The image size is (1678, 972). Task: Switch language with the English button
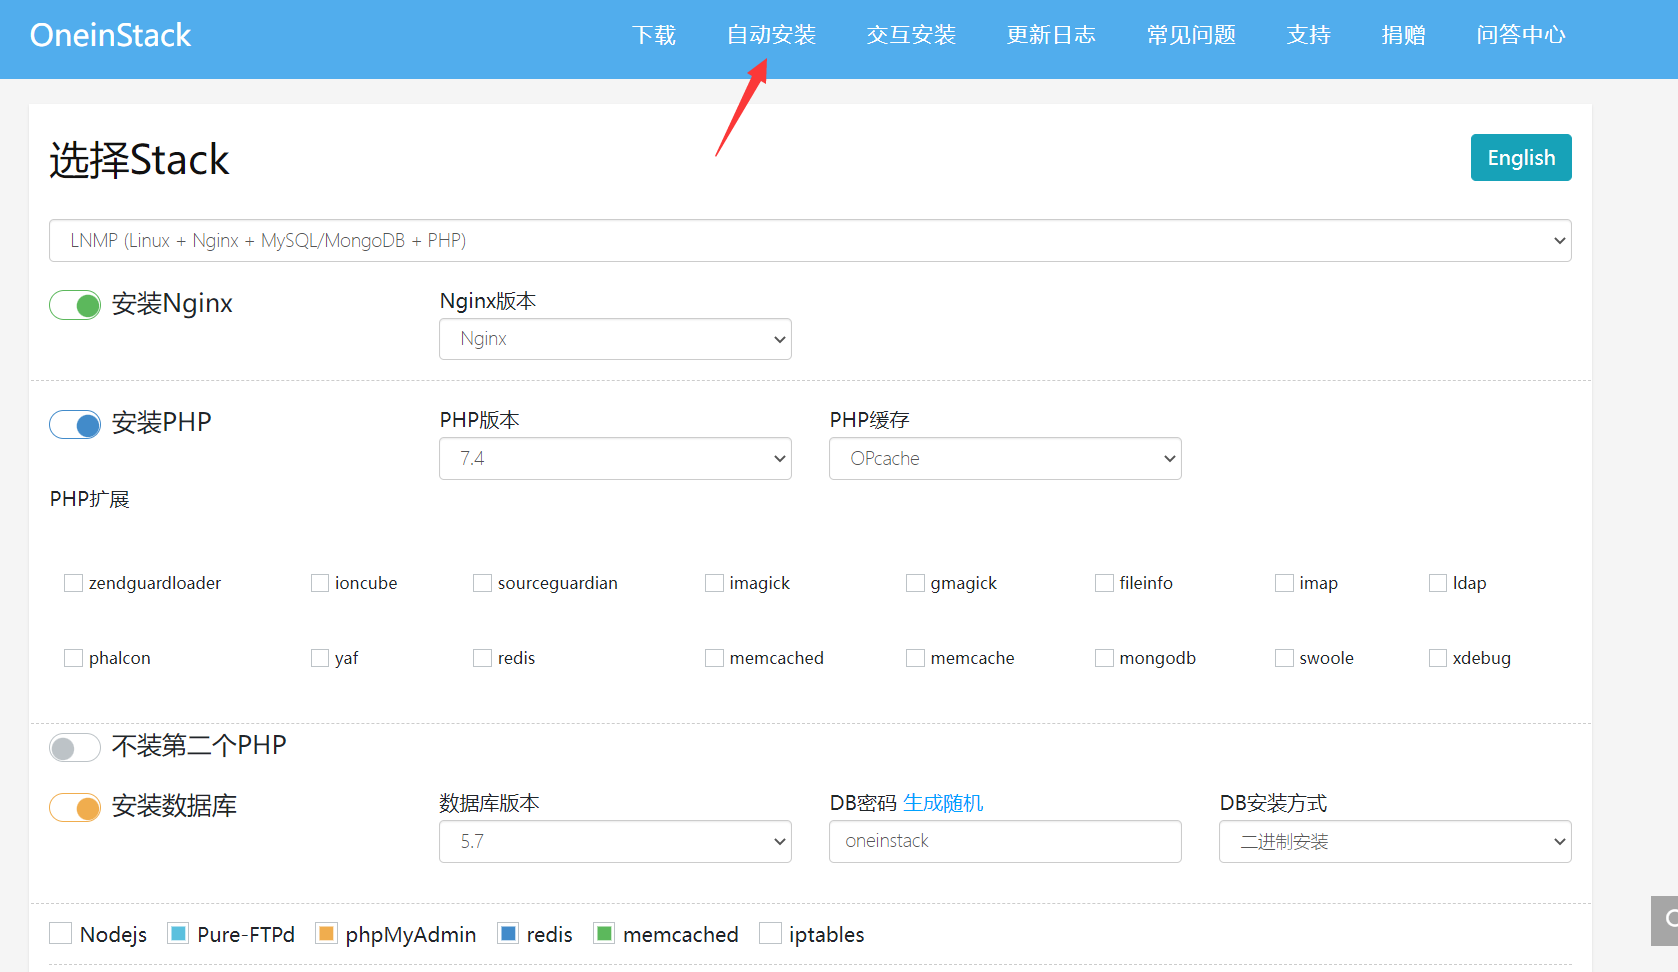(x=1521, y=158)
